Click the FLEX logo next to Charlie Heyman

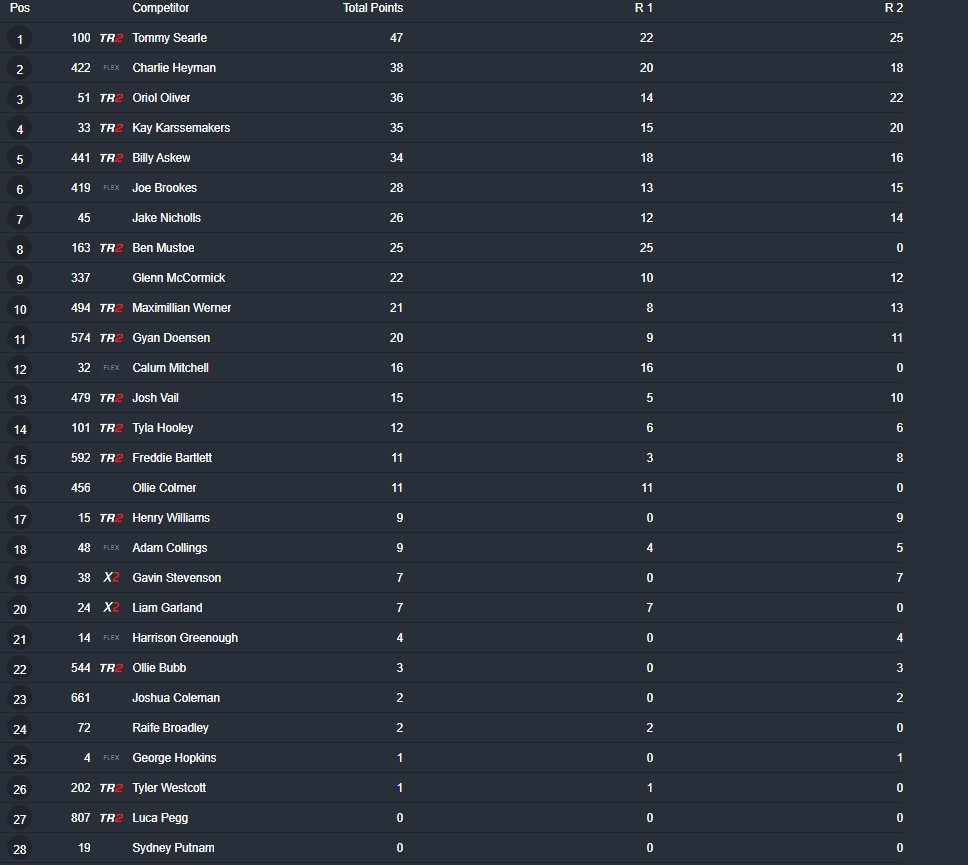point(111,68)
